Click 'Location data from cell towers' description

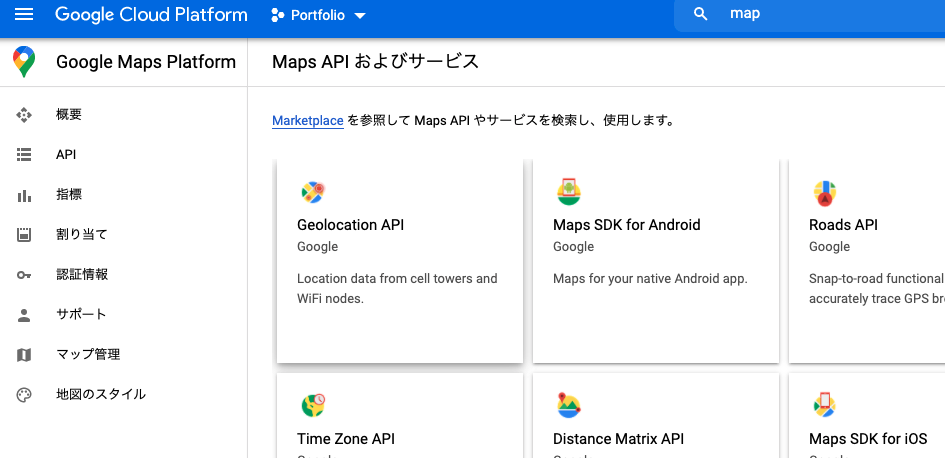coord(397,288)
